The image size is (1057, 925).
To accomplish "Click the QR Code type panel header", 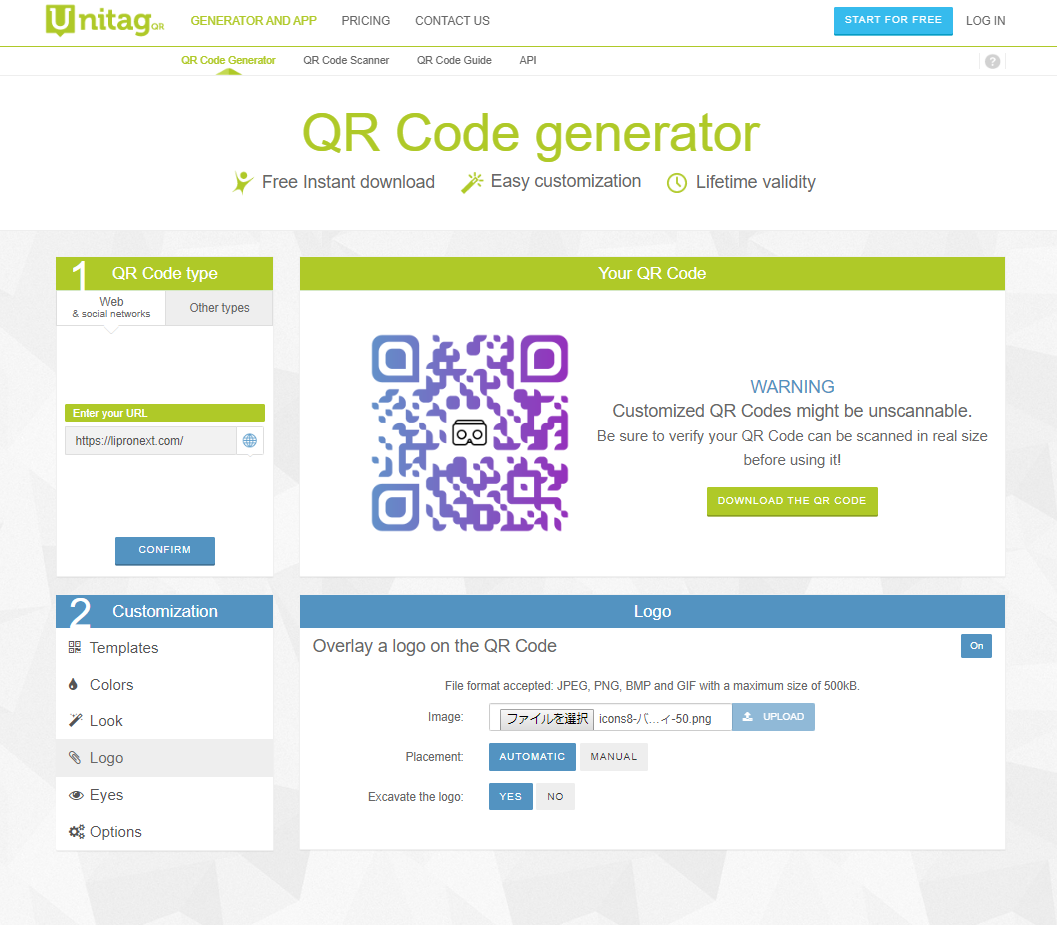I will pyautogui.click(x=164, y=273).
